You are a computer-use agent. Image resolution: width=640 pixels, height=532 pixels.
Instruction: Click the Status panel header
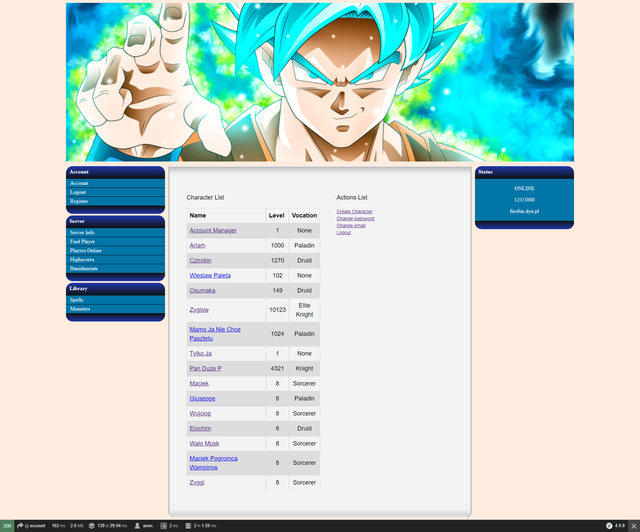(524, 172)
